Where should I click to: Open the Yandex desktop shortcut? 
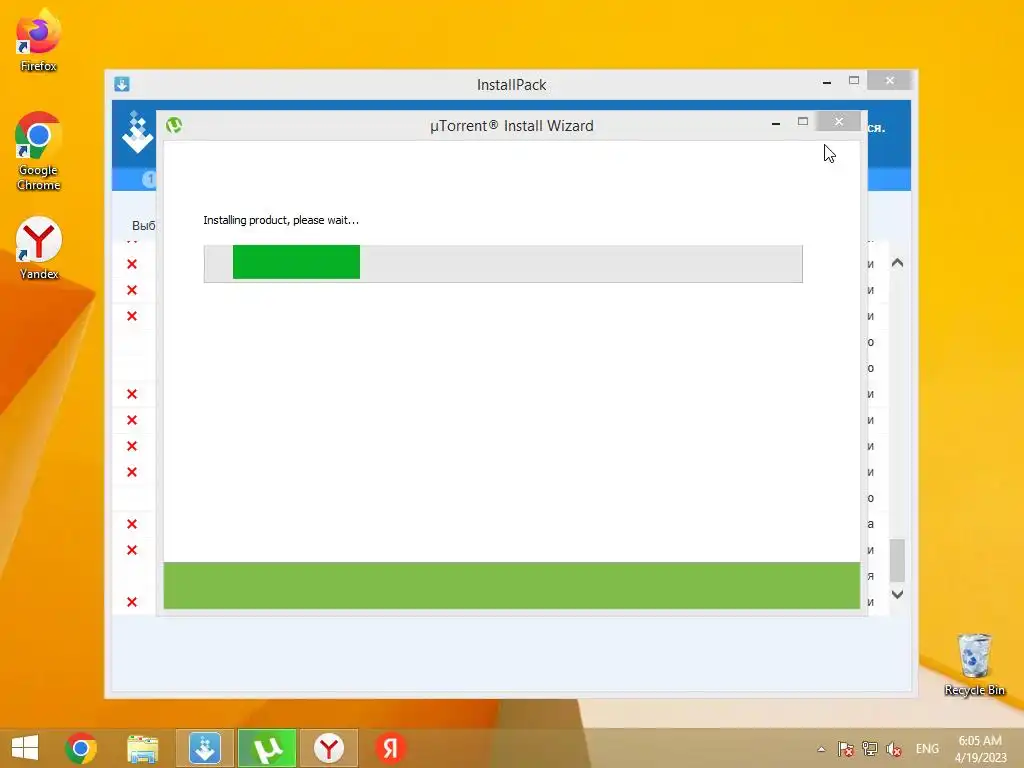click(39, 248)
